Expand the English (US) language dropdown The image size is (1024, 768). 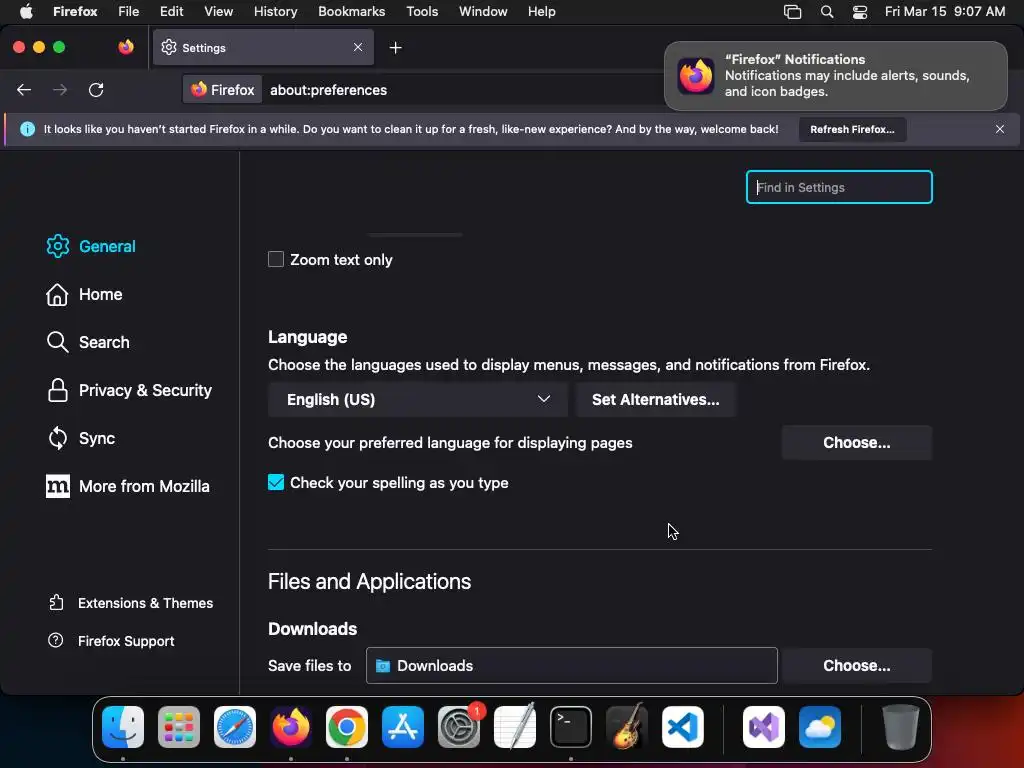[x=417, y=399]
